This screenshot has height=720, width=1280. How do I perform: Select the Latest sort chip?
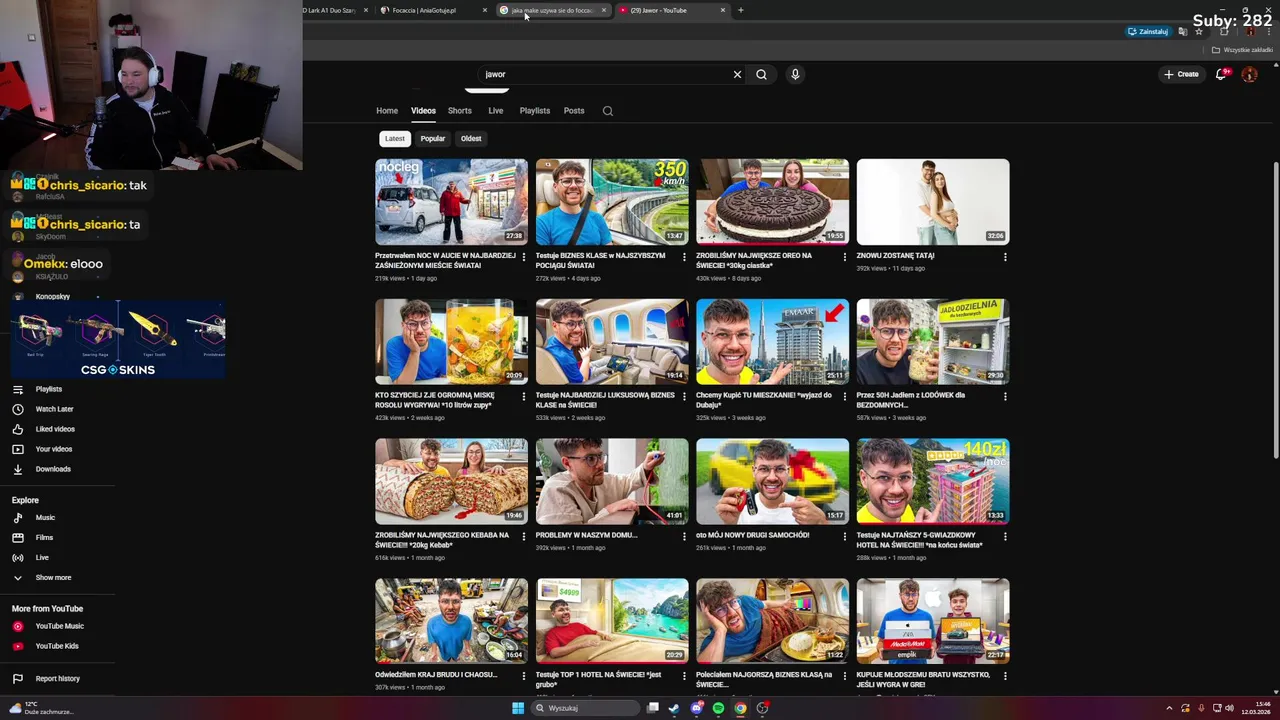[395, 139]
